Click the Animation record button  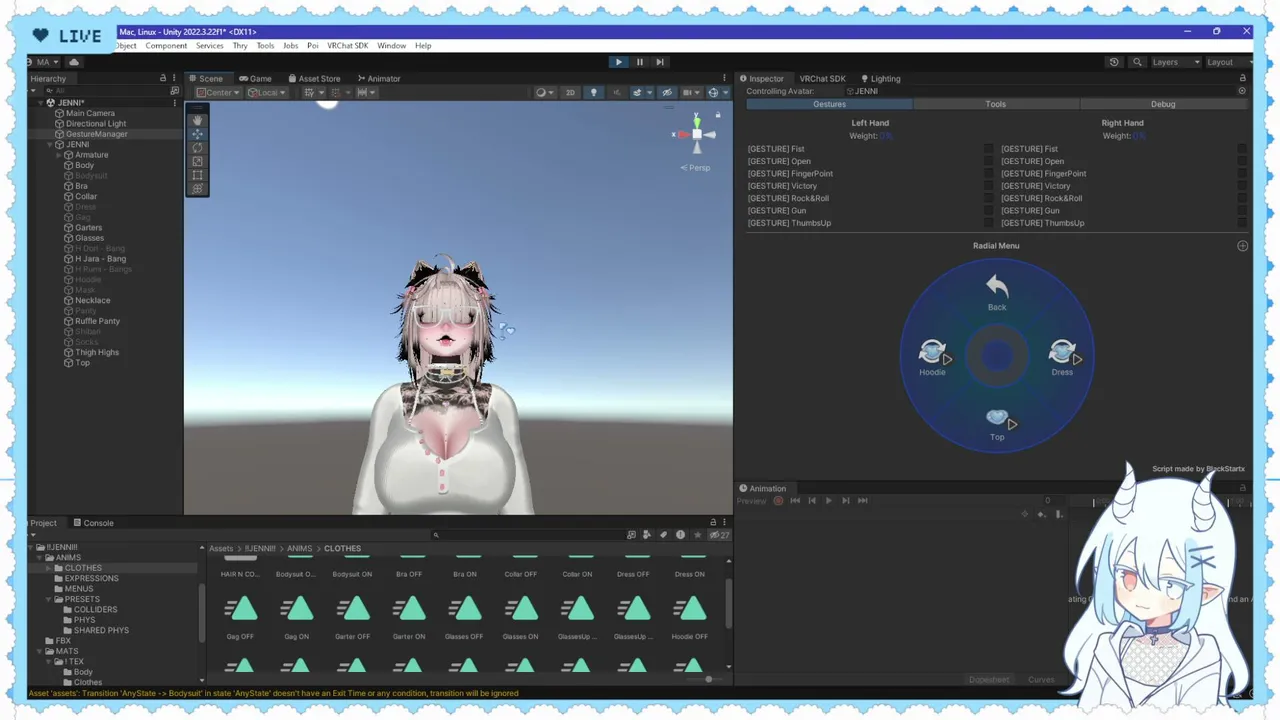click(x=778, y=501)
